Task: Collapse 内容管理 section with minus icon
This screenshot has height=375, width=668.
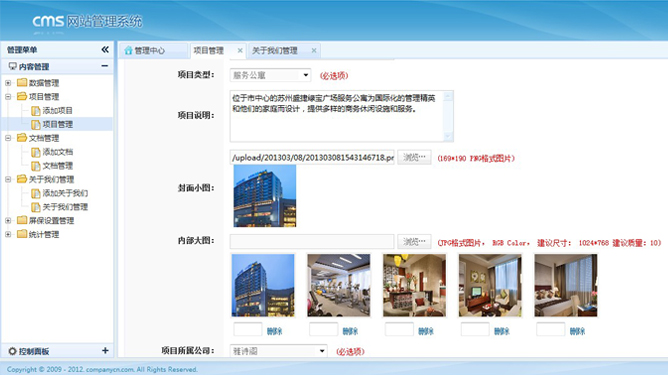Action: [104, 66]
